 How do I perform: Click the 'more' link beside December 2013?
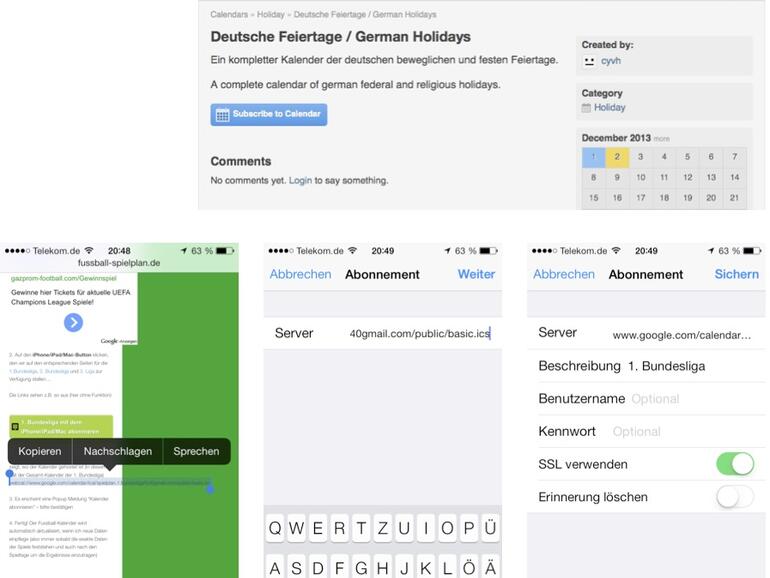coord(661,139)
